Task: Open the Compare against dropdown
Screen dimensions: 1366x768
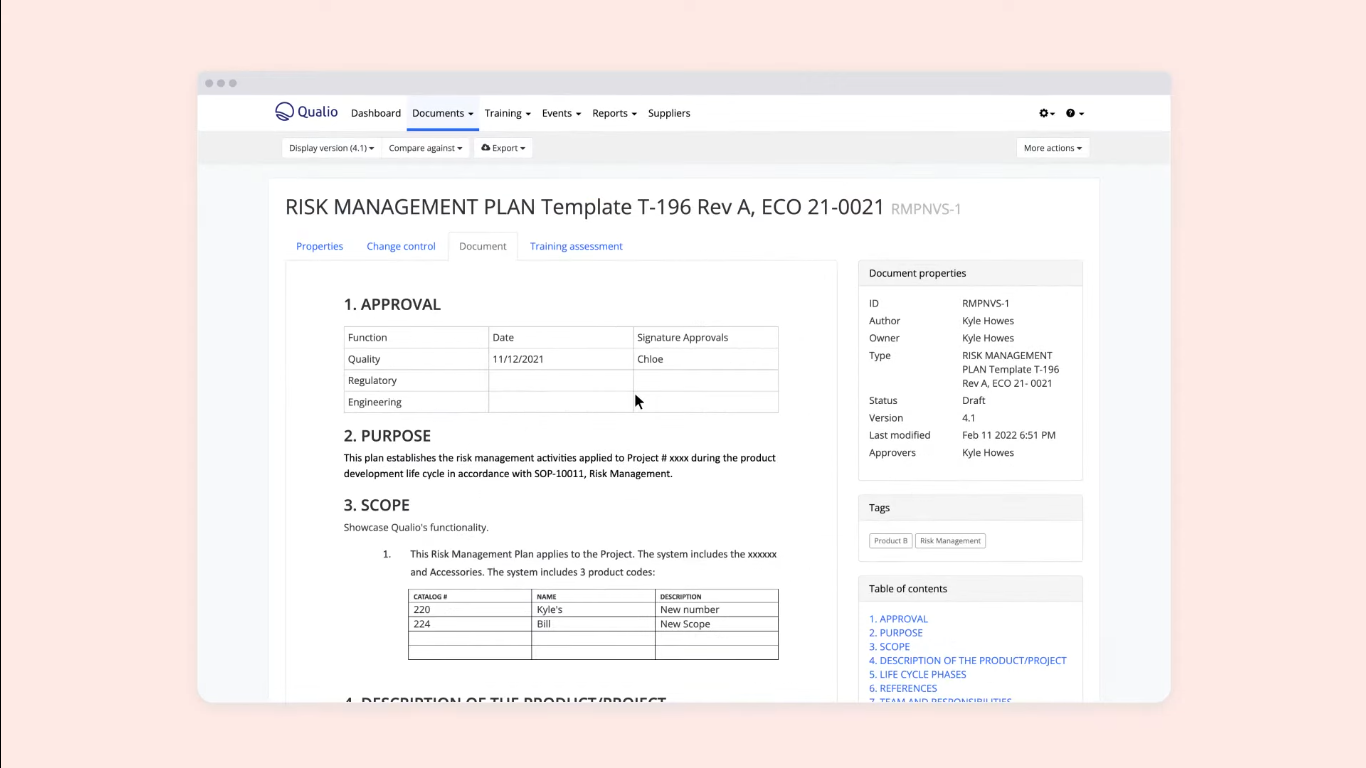Action: point(425,148)
